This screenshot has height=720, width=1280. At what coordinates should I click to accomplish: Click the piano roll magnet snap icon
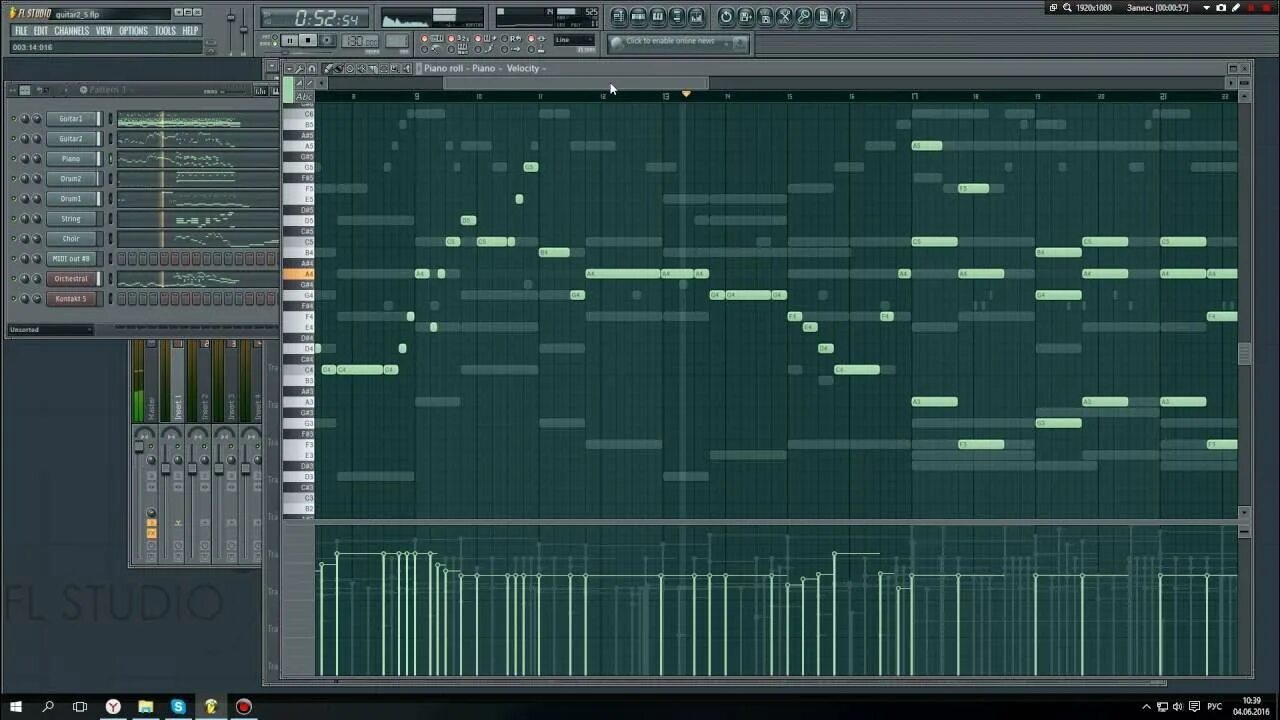point(311,68)
